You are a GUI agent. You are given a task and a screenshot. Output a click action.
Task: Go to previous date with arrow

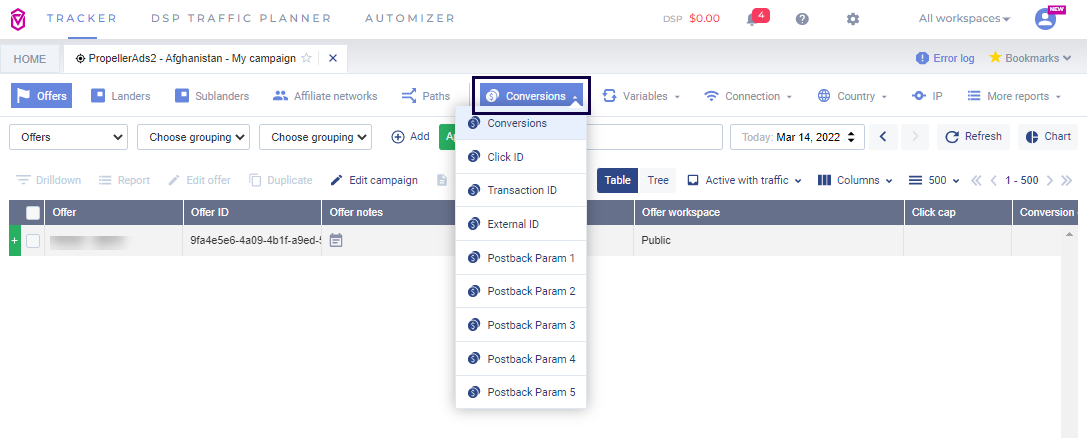coord(882,137)
